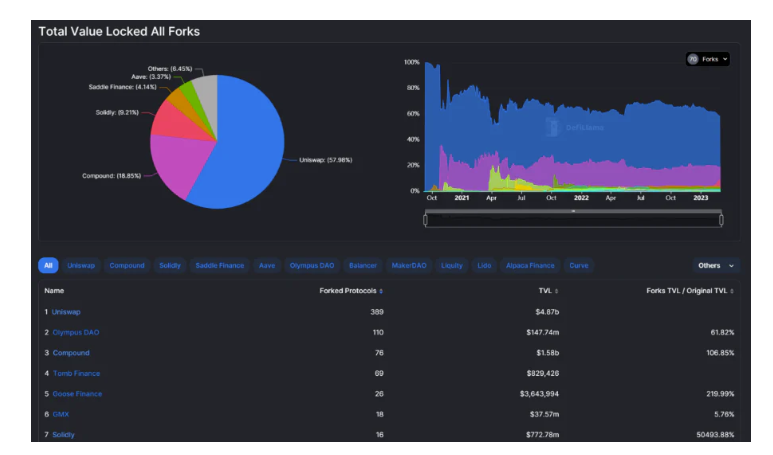Filter by Solidly pill
The height and width of the screenshot is (455, 773).
170,265
